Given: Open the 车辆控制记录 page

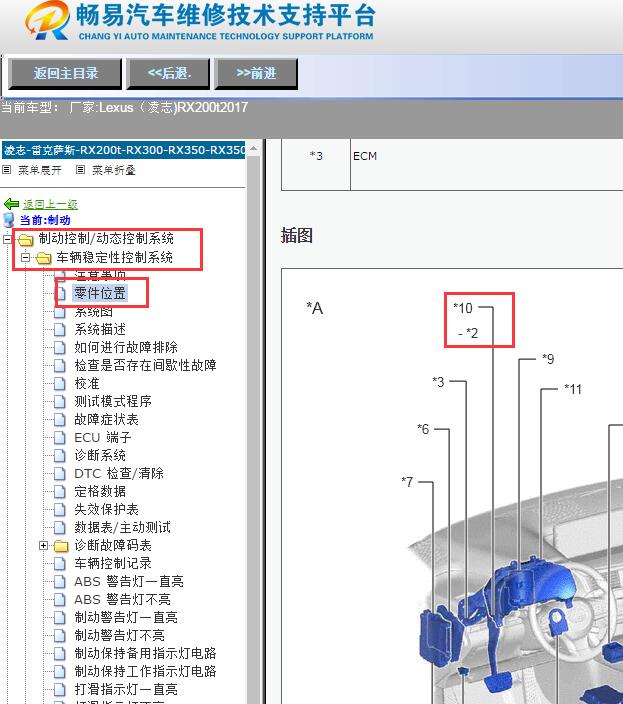Looking at the screenshot, I should tap(113, 563).
